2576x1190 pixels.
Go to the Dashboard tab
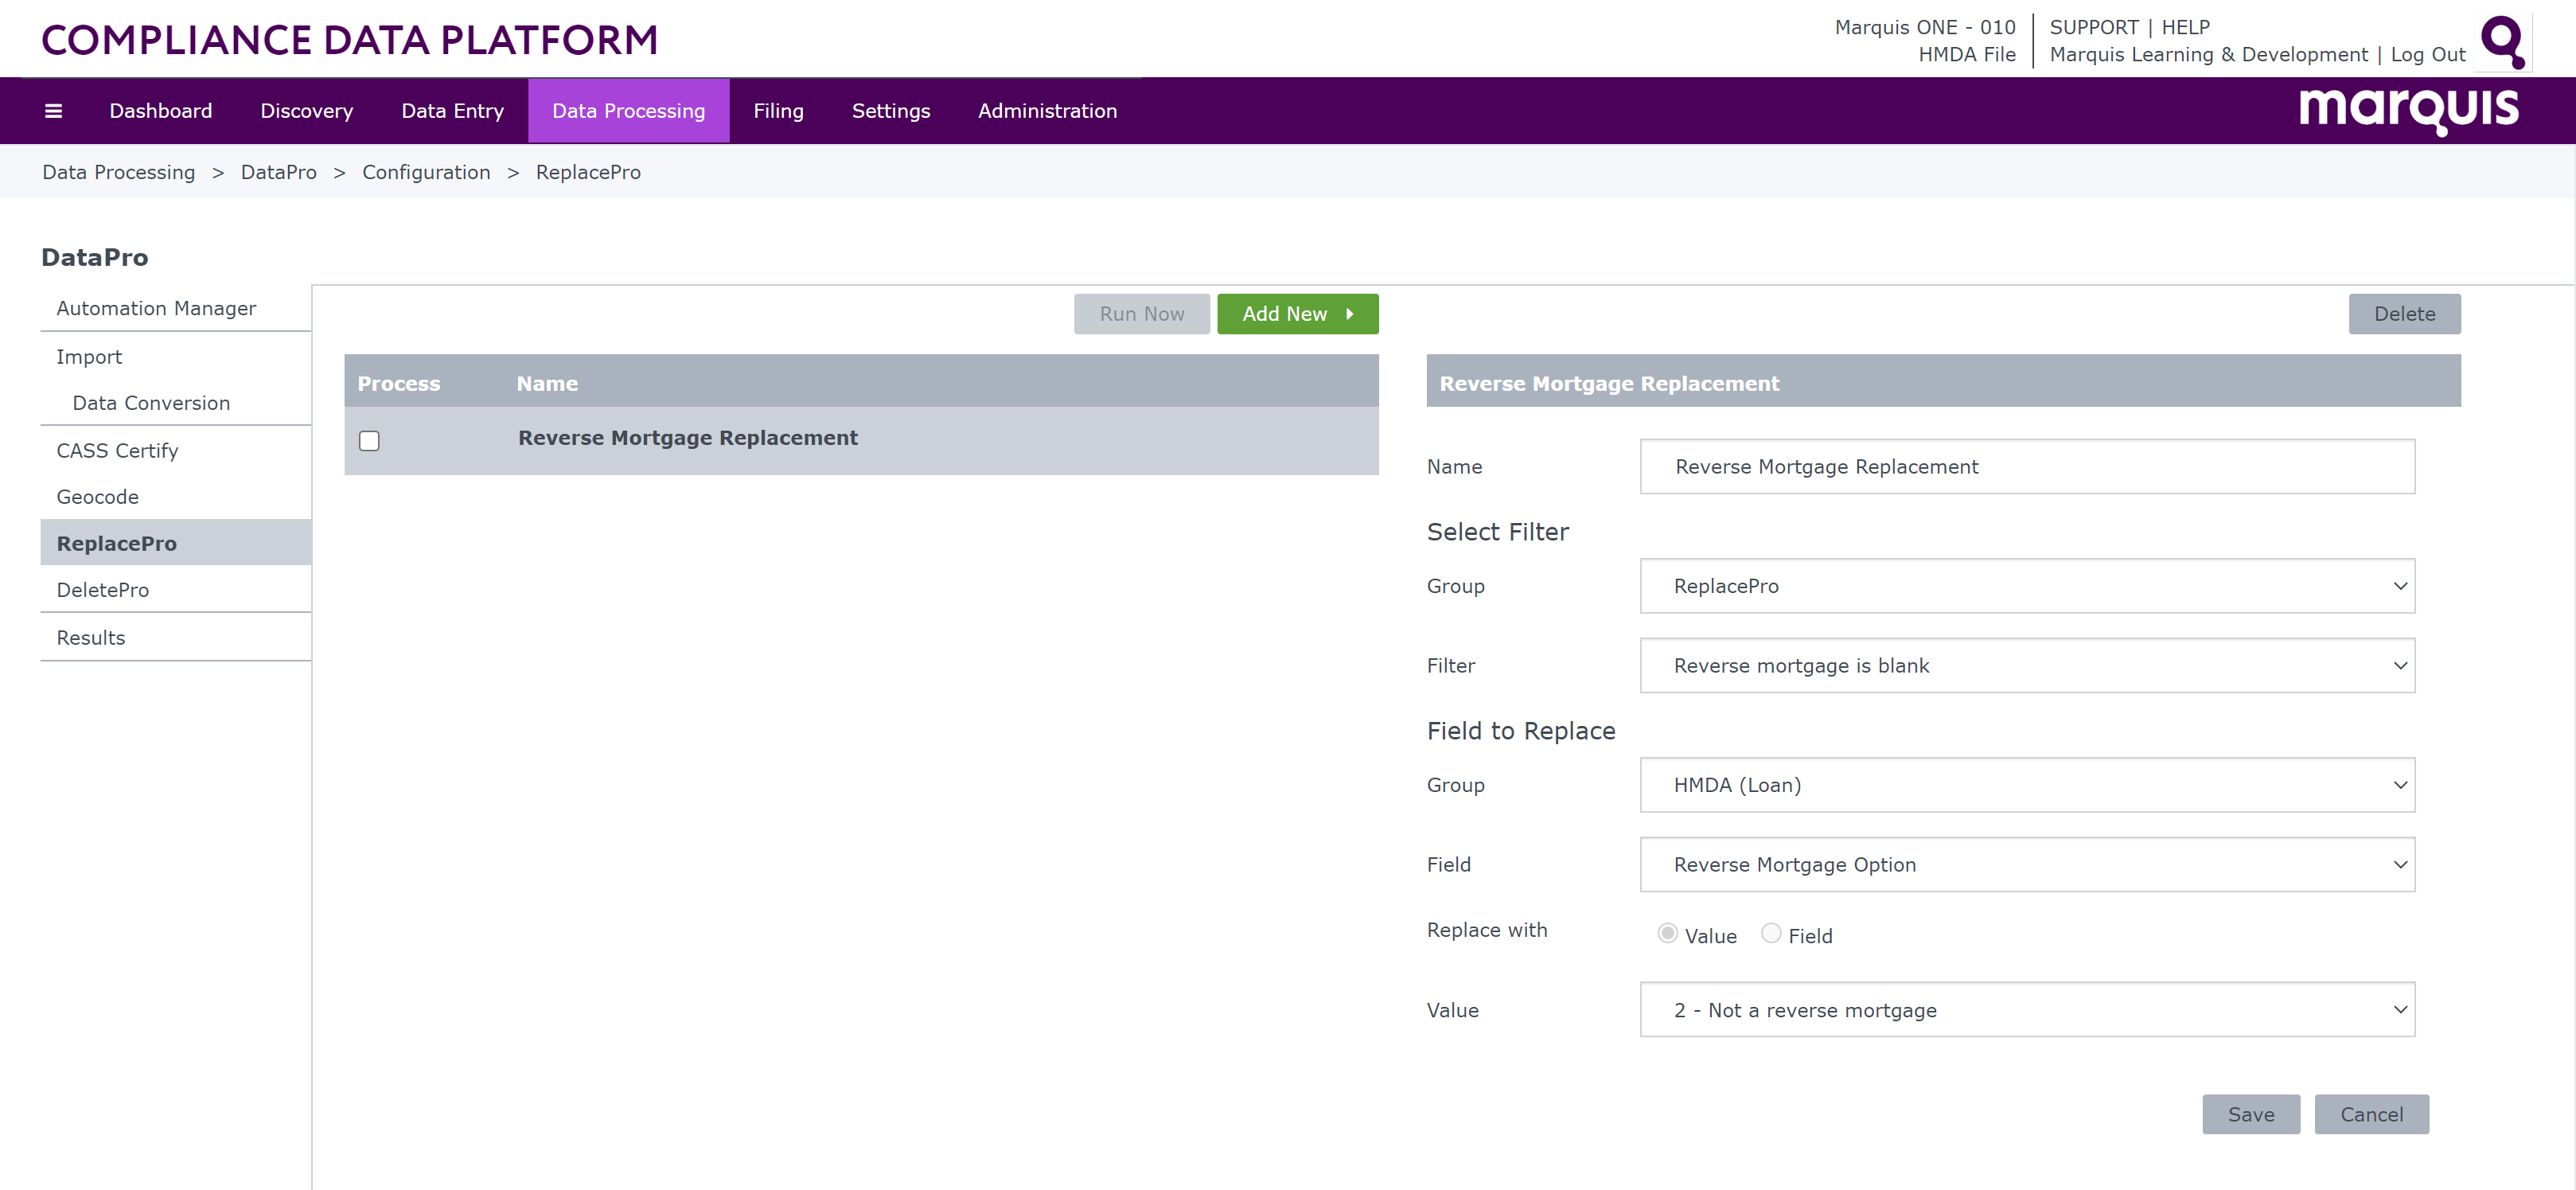161,111
